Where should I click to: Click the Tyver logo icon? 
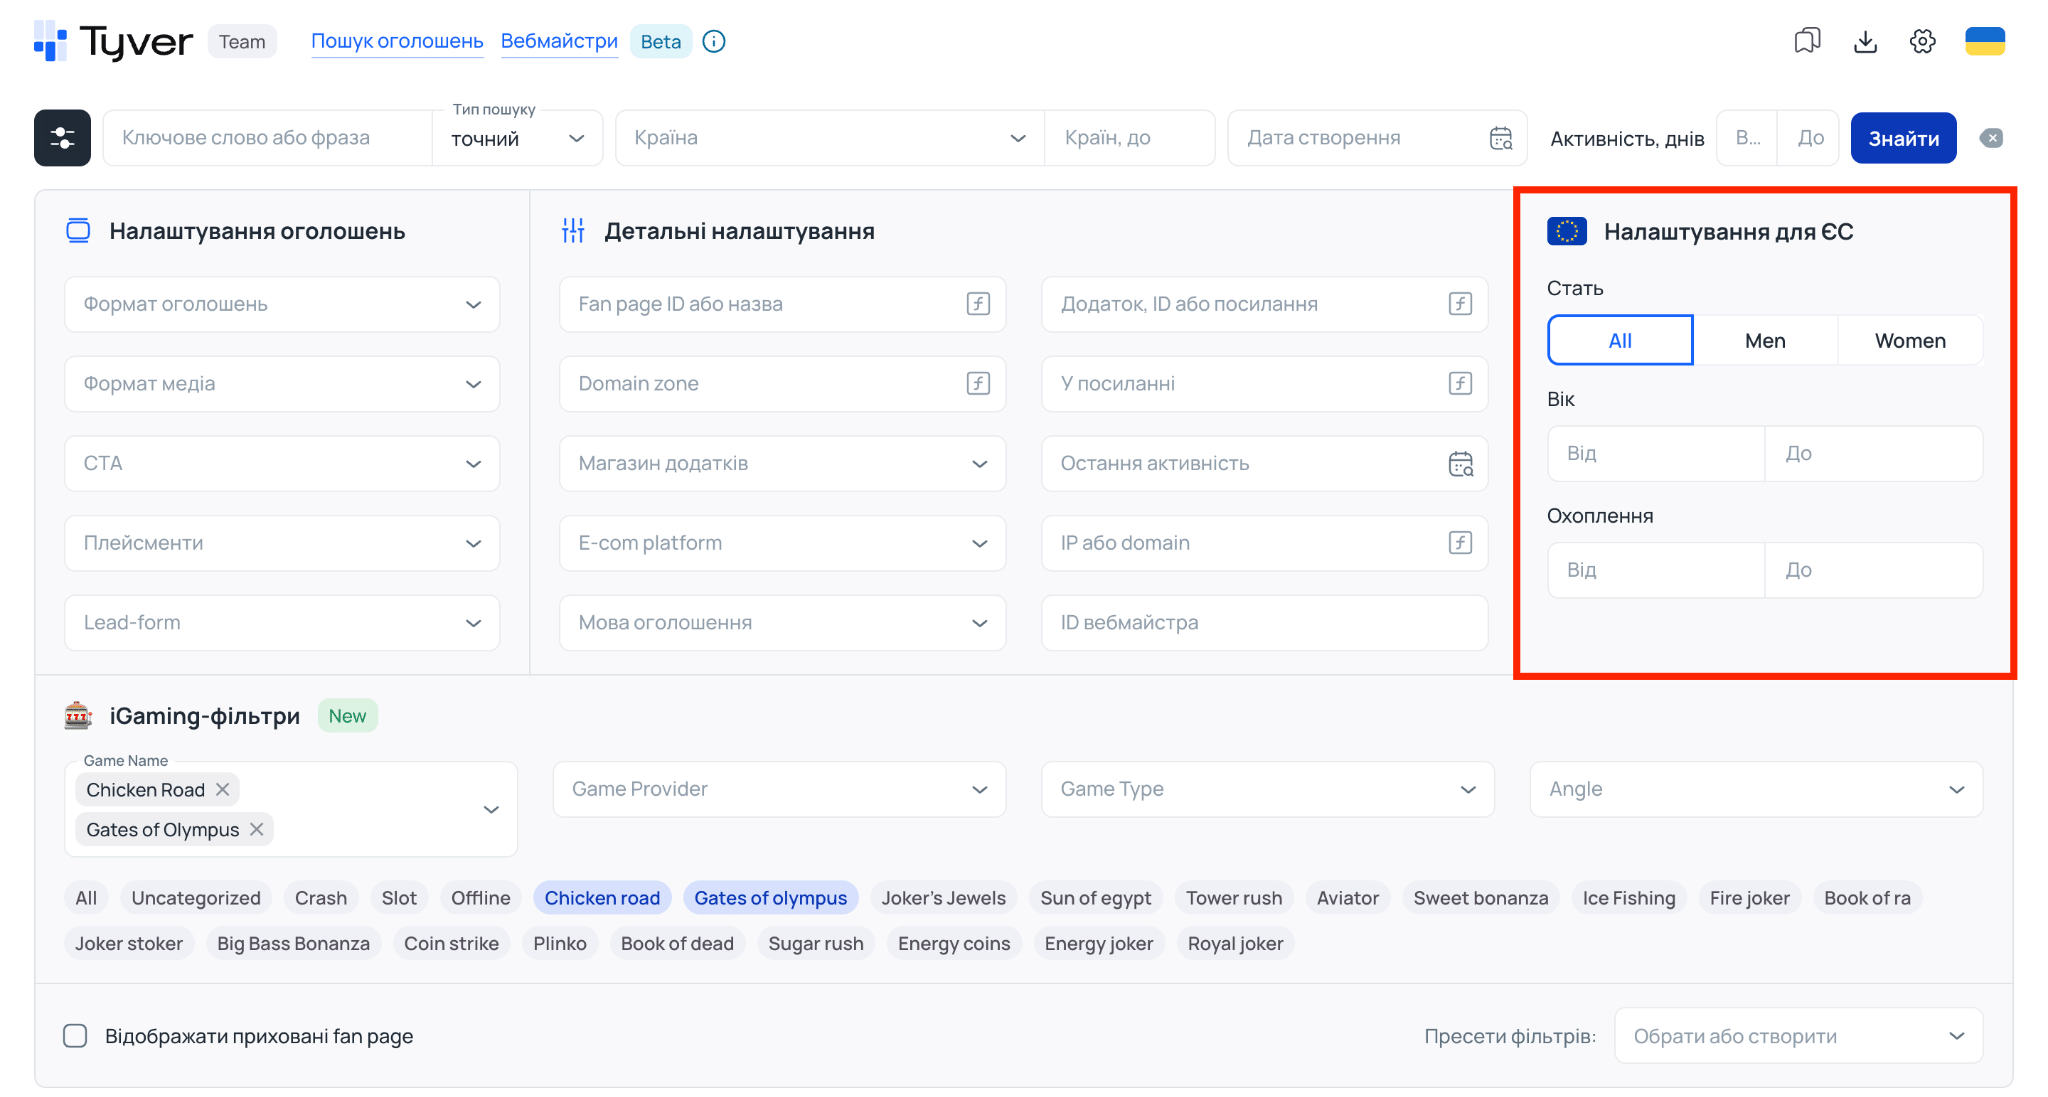[x=50, y=41]
